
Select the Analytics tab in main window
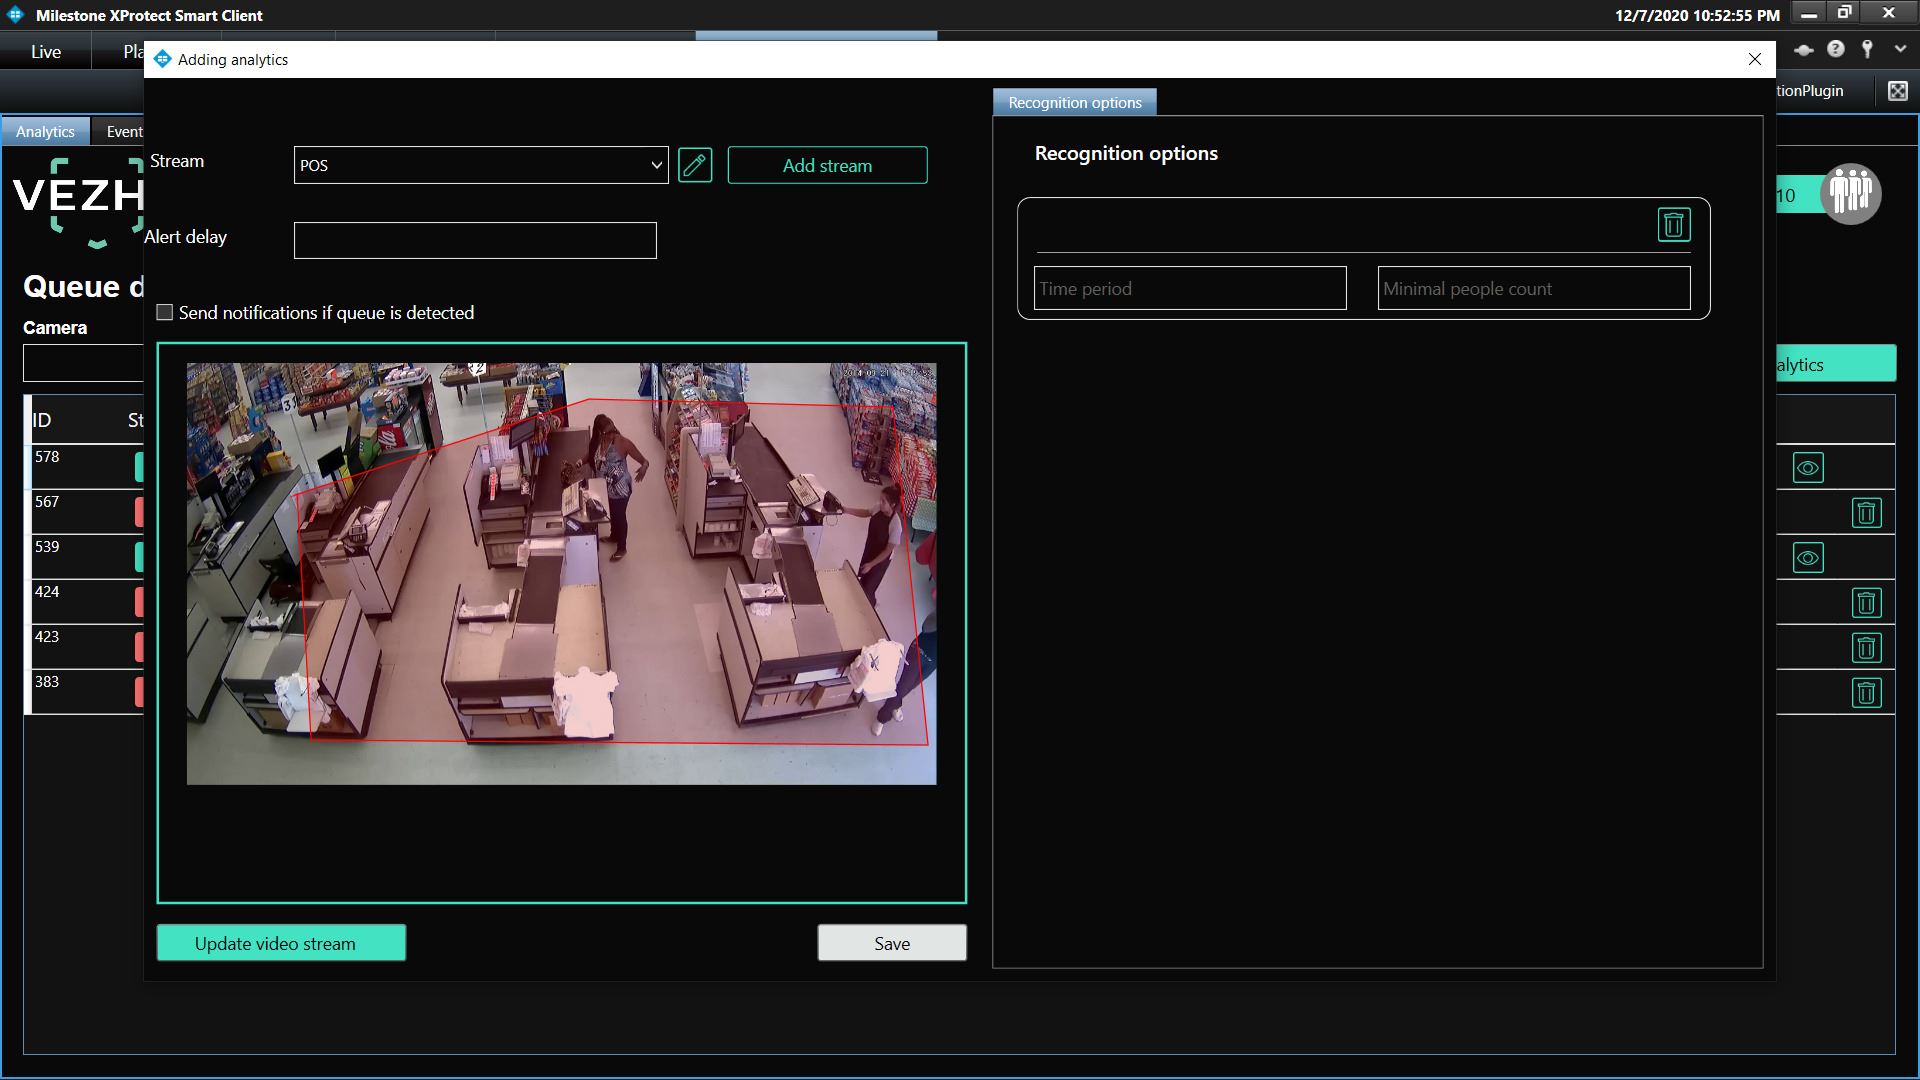(x=45, y=132)
